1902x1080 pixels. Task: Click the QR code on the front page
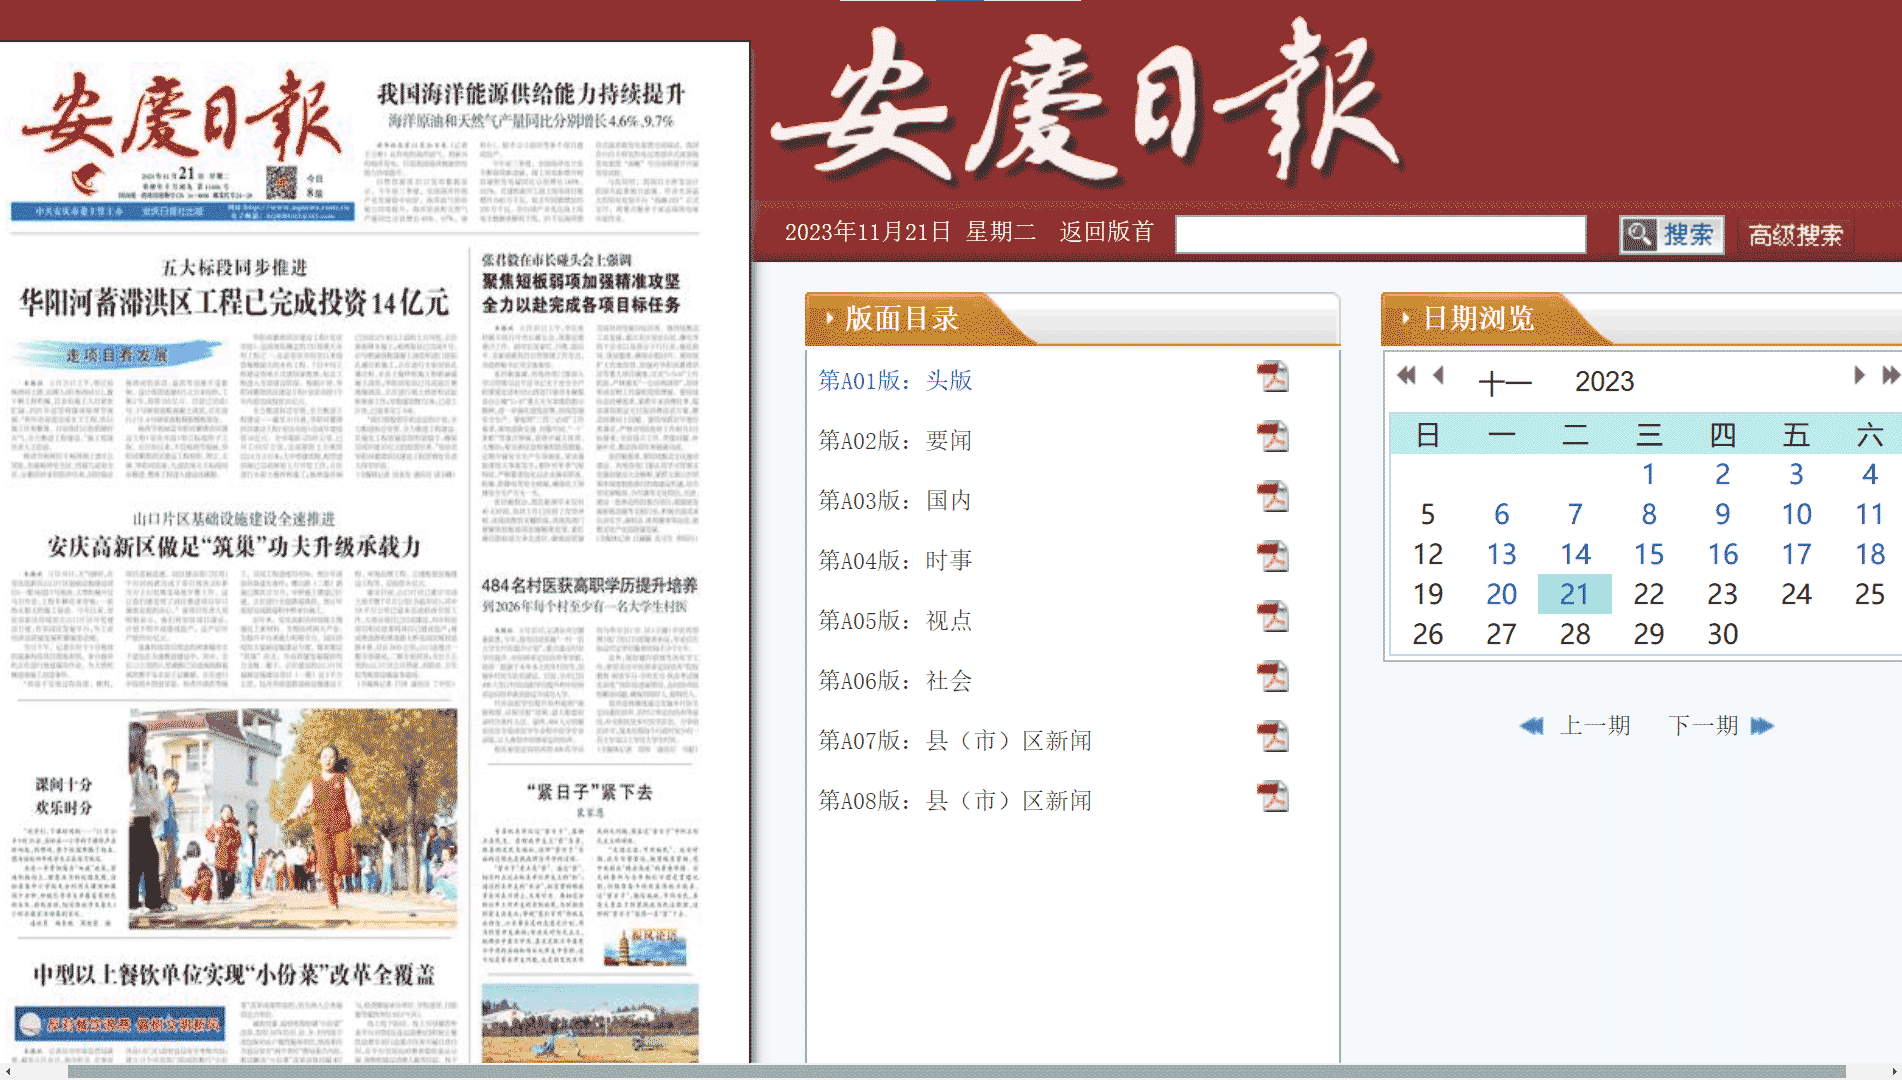tap(281, 183)
